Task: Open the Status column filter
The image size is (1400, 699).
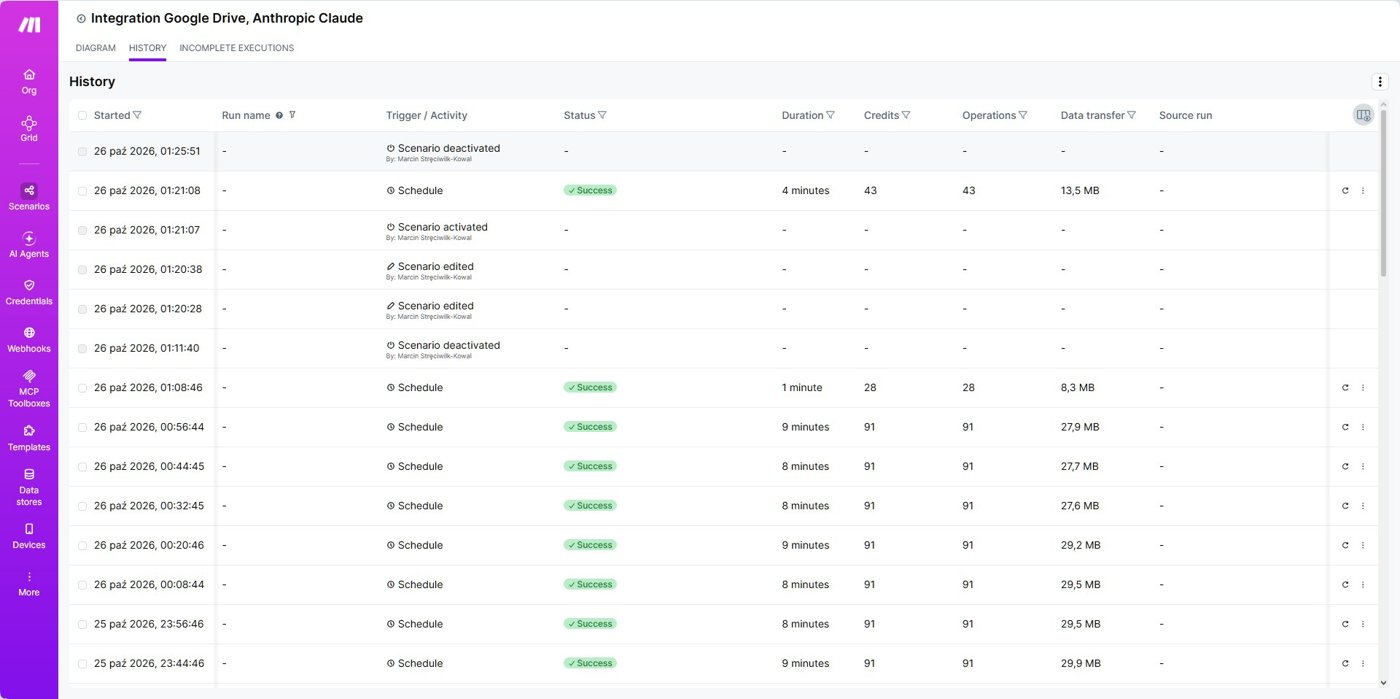Action: [x=602, y=115]
